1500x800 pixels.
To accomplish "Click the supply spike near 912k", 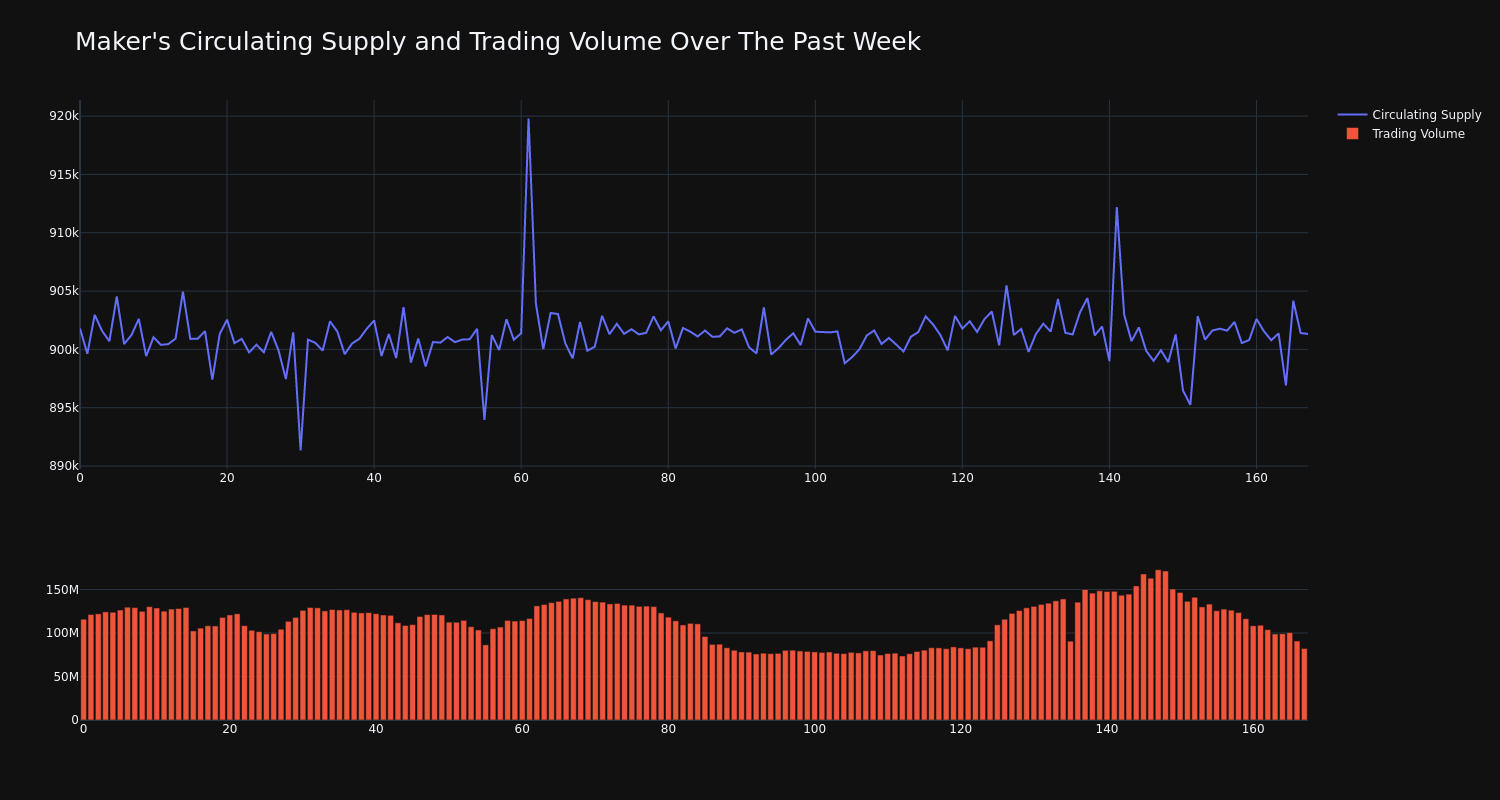I will (1117, 208).
